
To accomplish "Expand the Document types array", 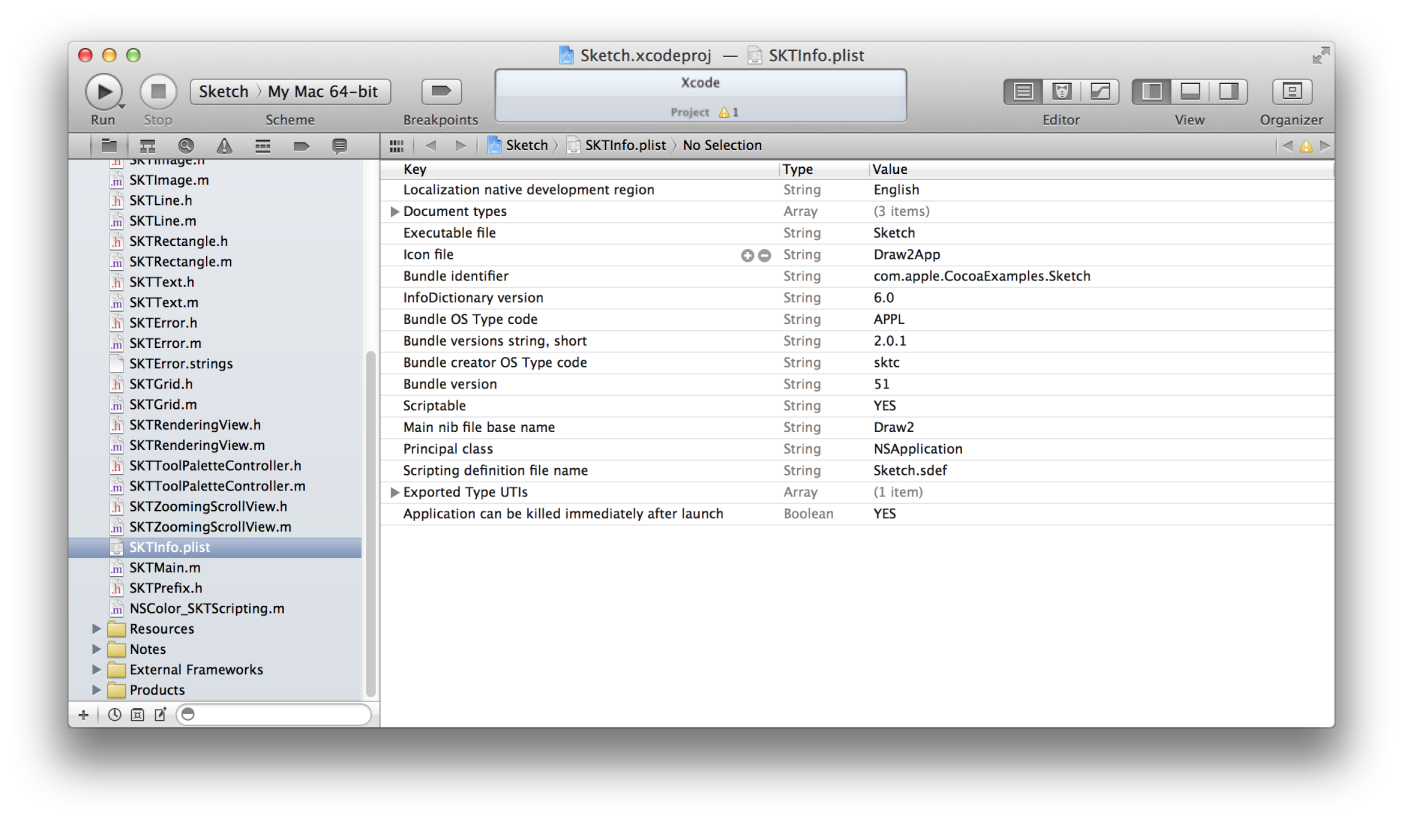I will pyautogui.click(x=395, y=212).
